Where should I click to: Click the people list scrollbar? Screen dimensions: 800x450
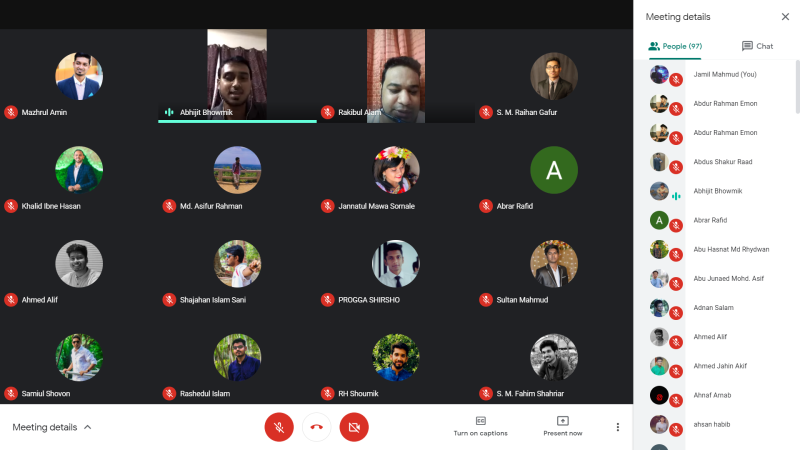point(796,90)
